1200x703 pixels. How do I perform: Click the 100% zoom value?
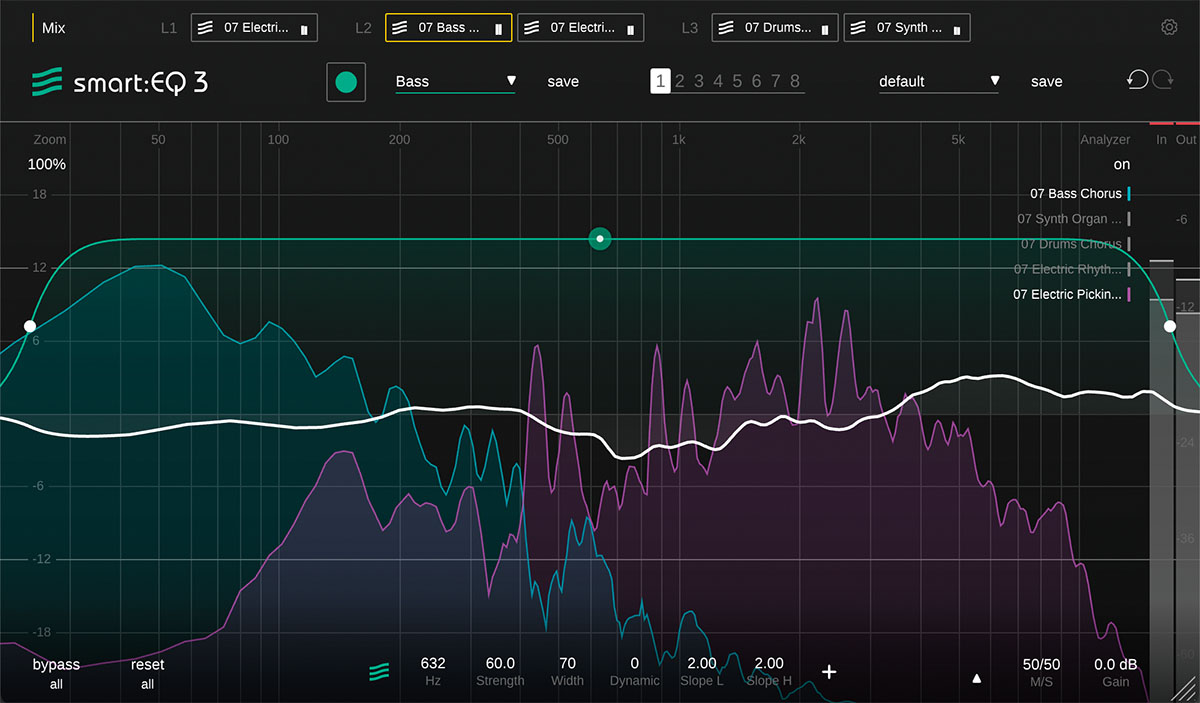tap(47, 164)
